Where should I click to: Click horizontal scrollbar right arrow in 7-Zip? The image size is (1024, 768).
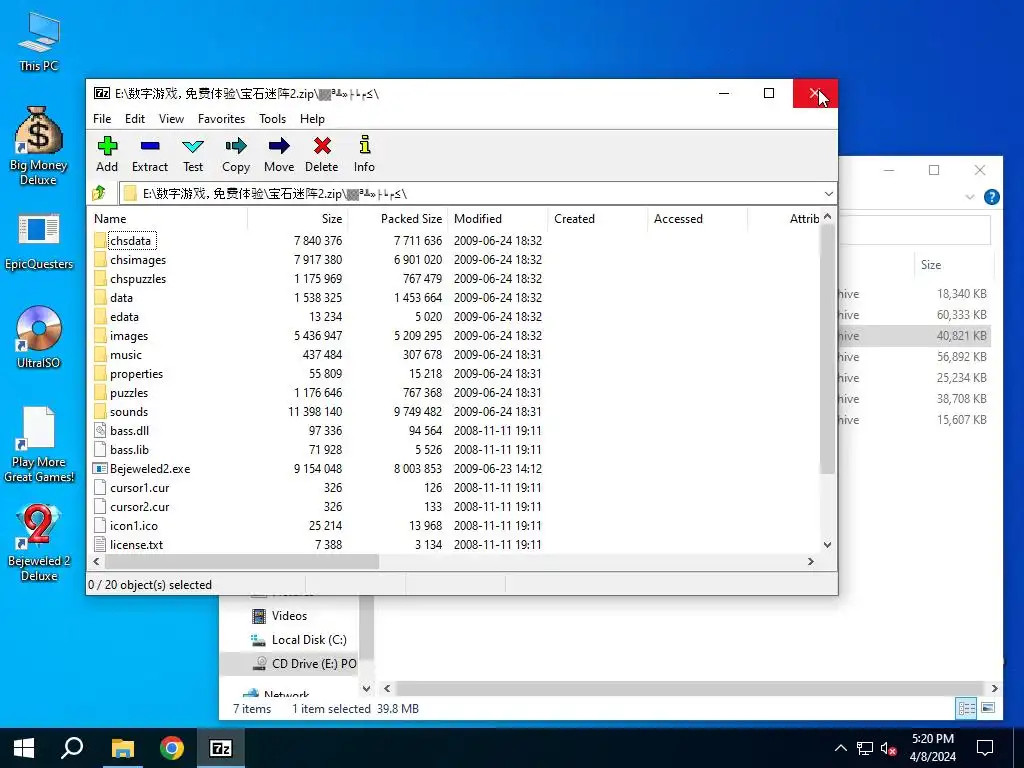point(810,562)
